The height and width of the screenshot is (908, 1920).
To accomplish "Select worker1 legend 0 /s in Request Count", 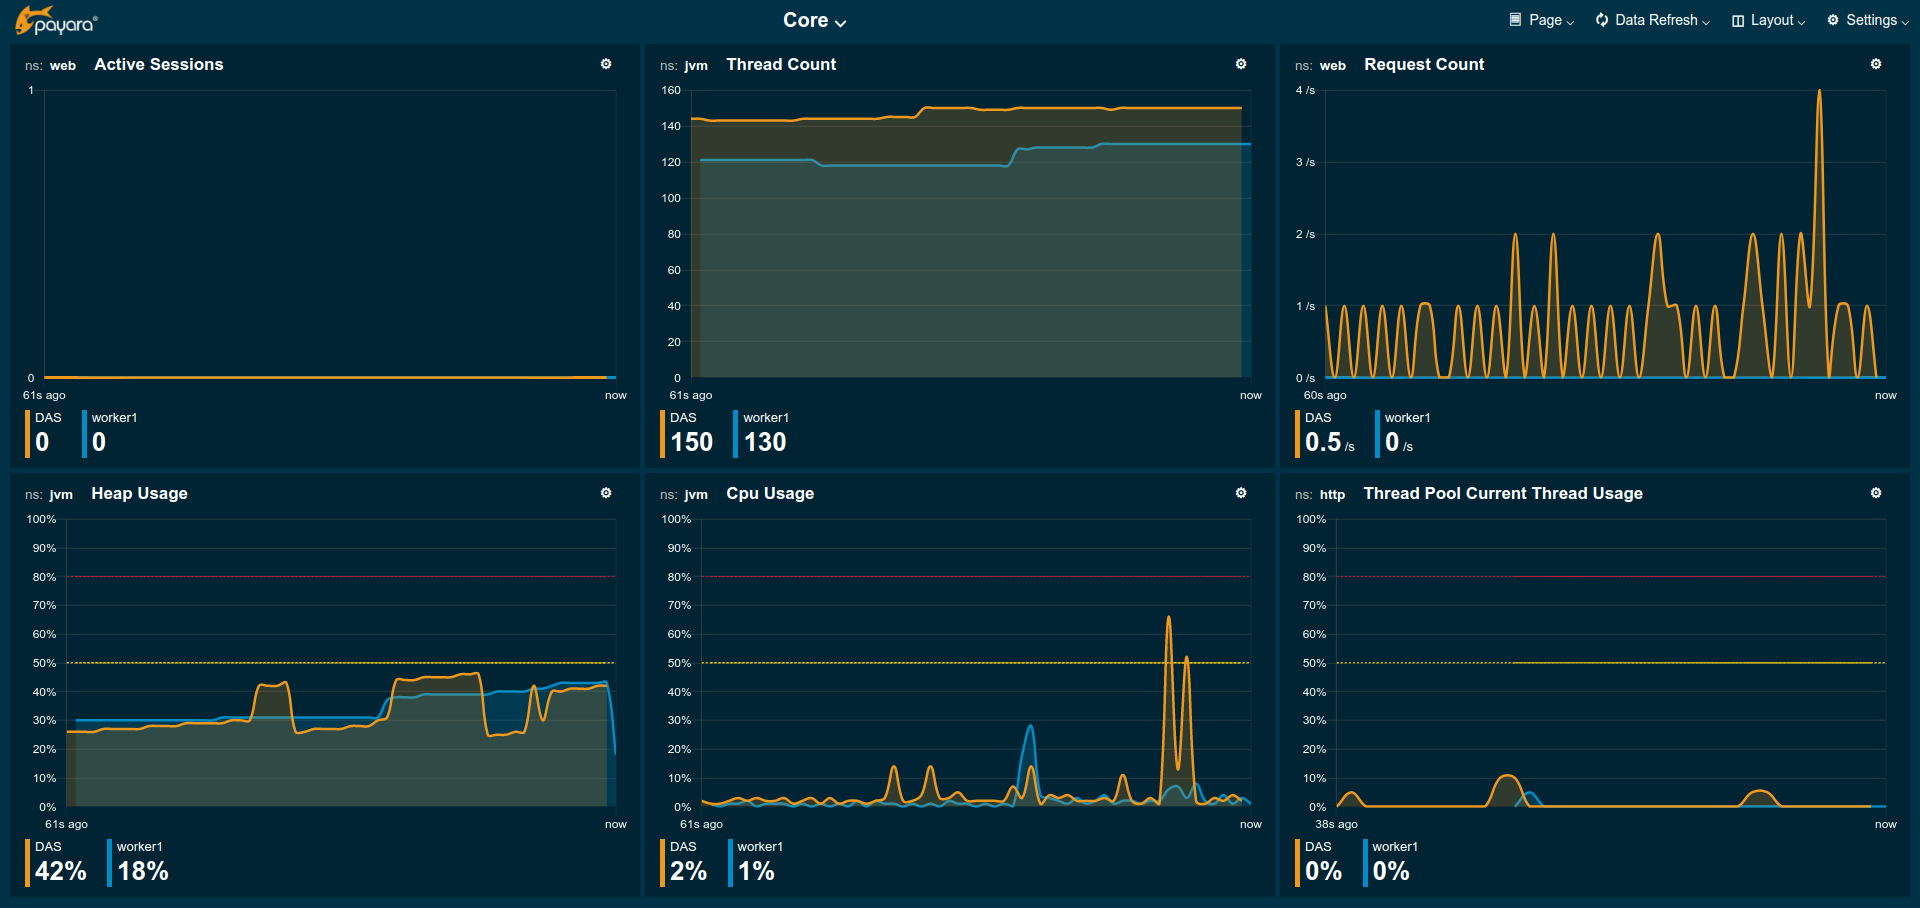I will (x=1405, y=434).
